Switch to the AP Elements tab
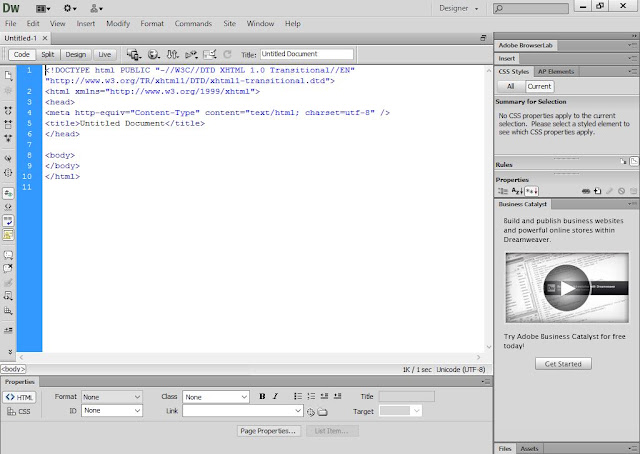The height and width of the screenshot is (454, 640). click(556, 71)
